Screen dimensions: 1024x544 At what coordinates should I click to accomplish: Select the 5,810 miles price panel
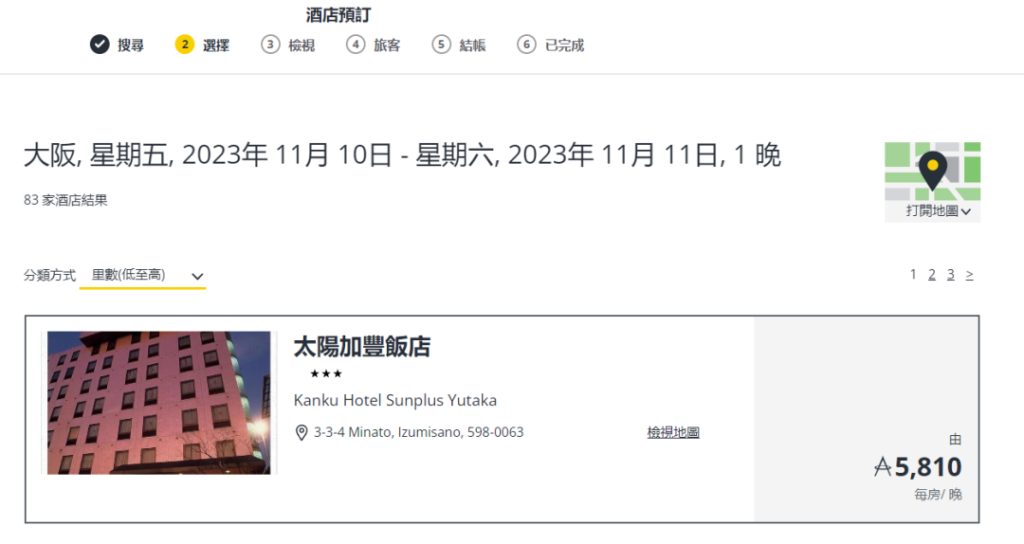(x=866, y=419)
